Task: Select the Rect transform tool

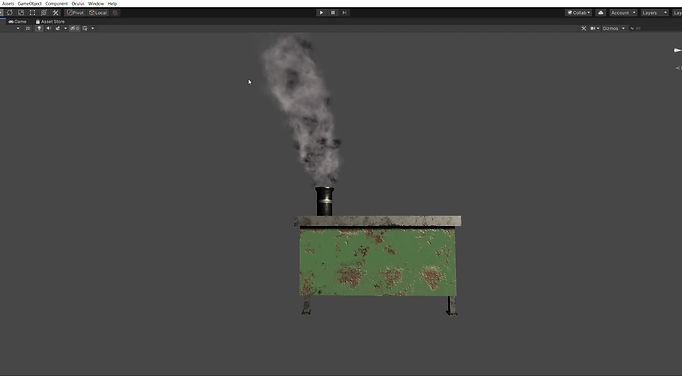Action: click(x=32, y=13)
